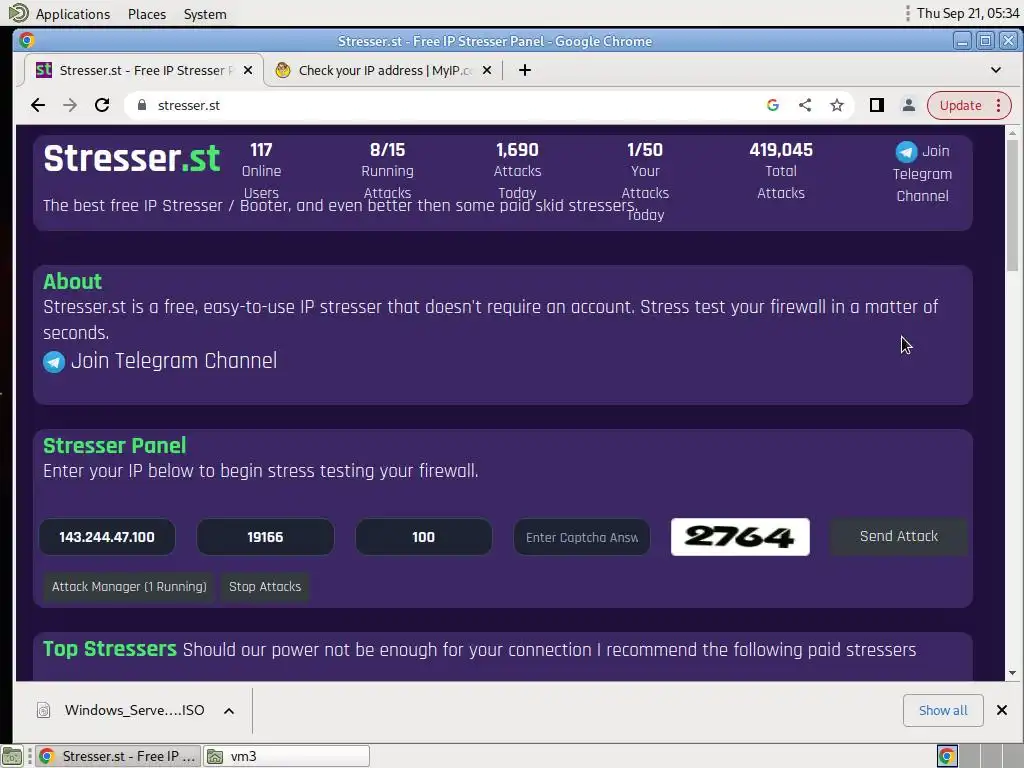Open a new tab with plus icon
Screen dimensions: 1024x768
pos(524,70)
